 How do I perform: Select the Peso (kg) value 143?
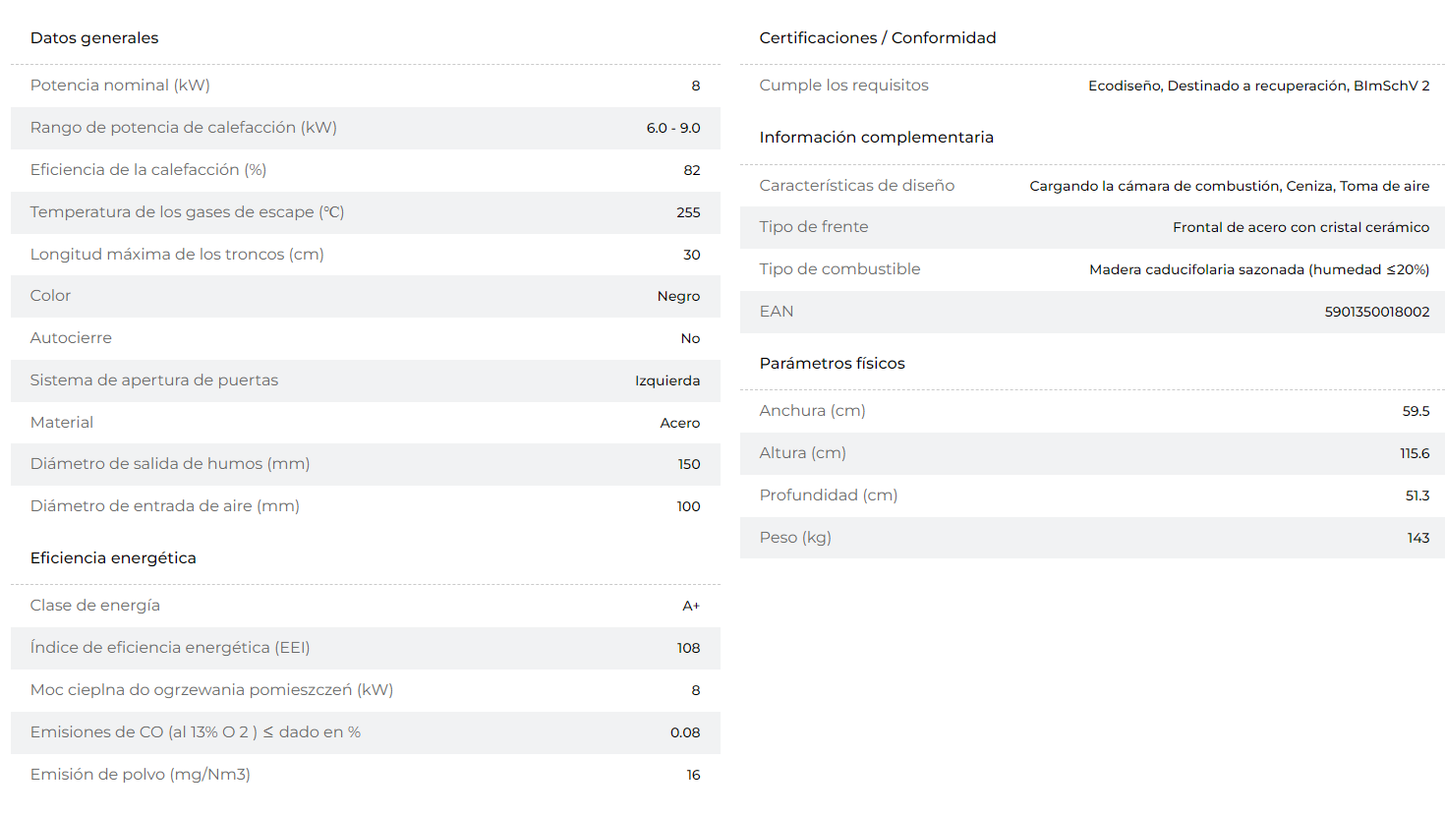[1419, 538]
